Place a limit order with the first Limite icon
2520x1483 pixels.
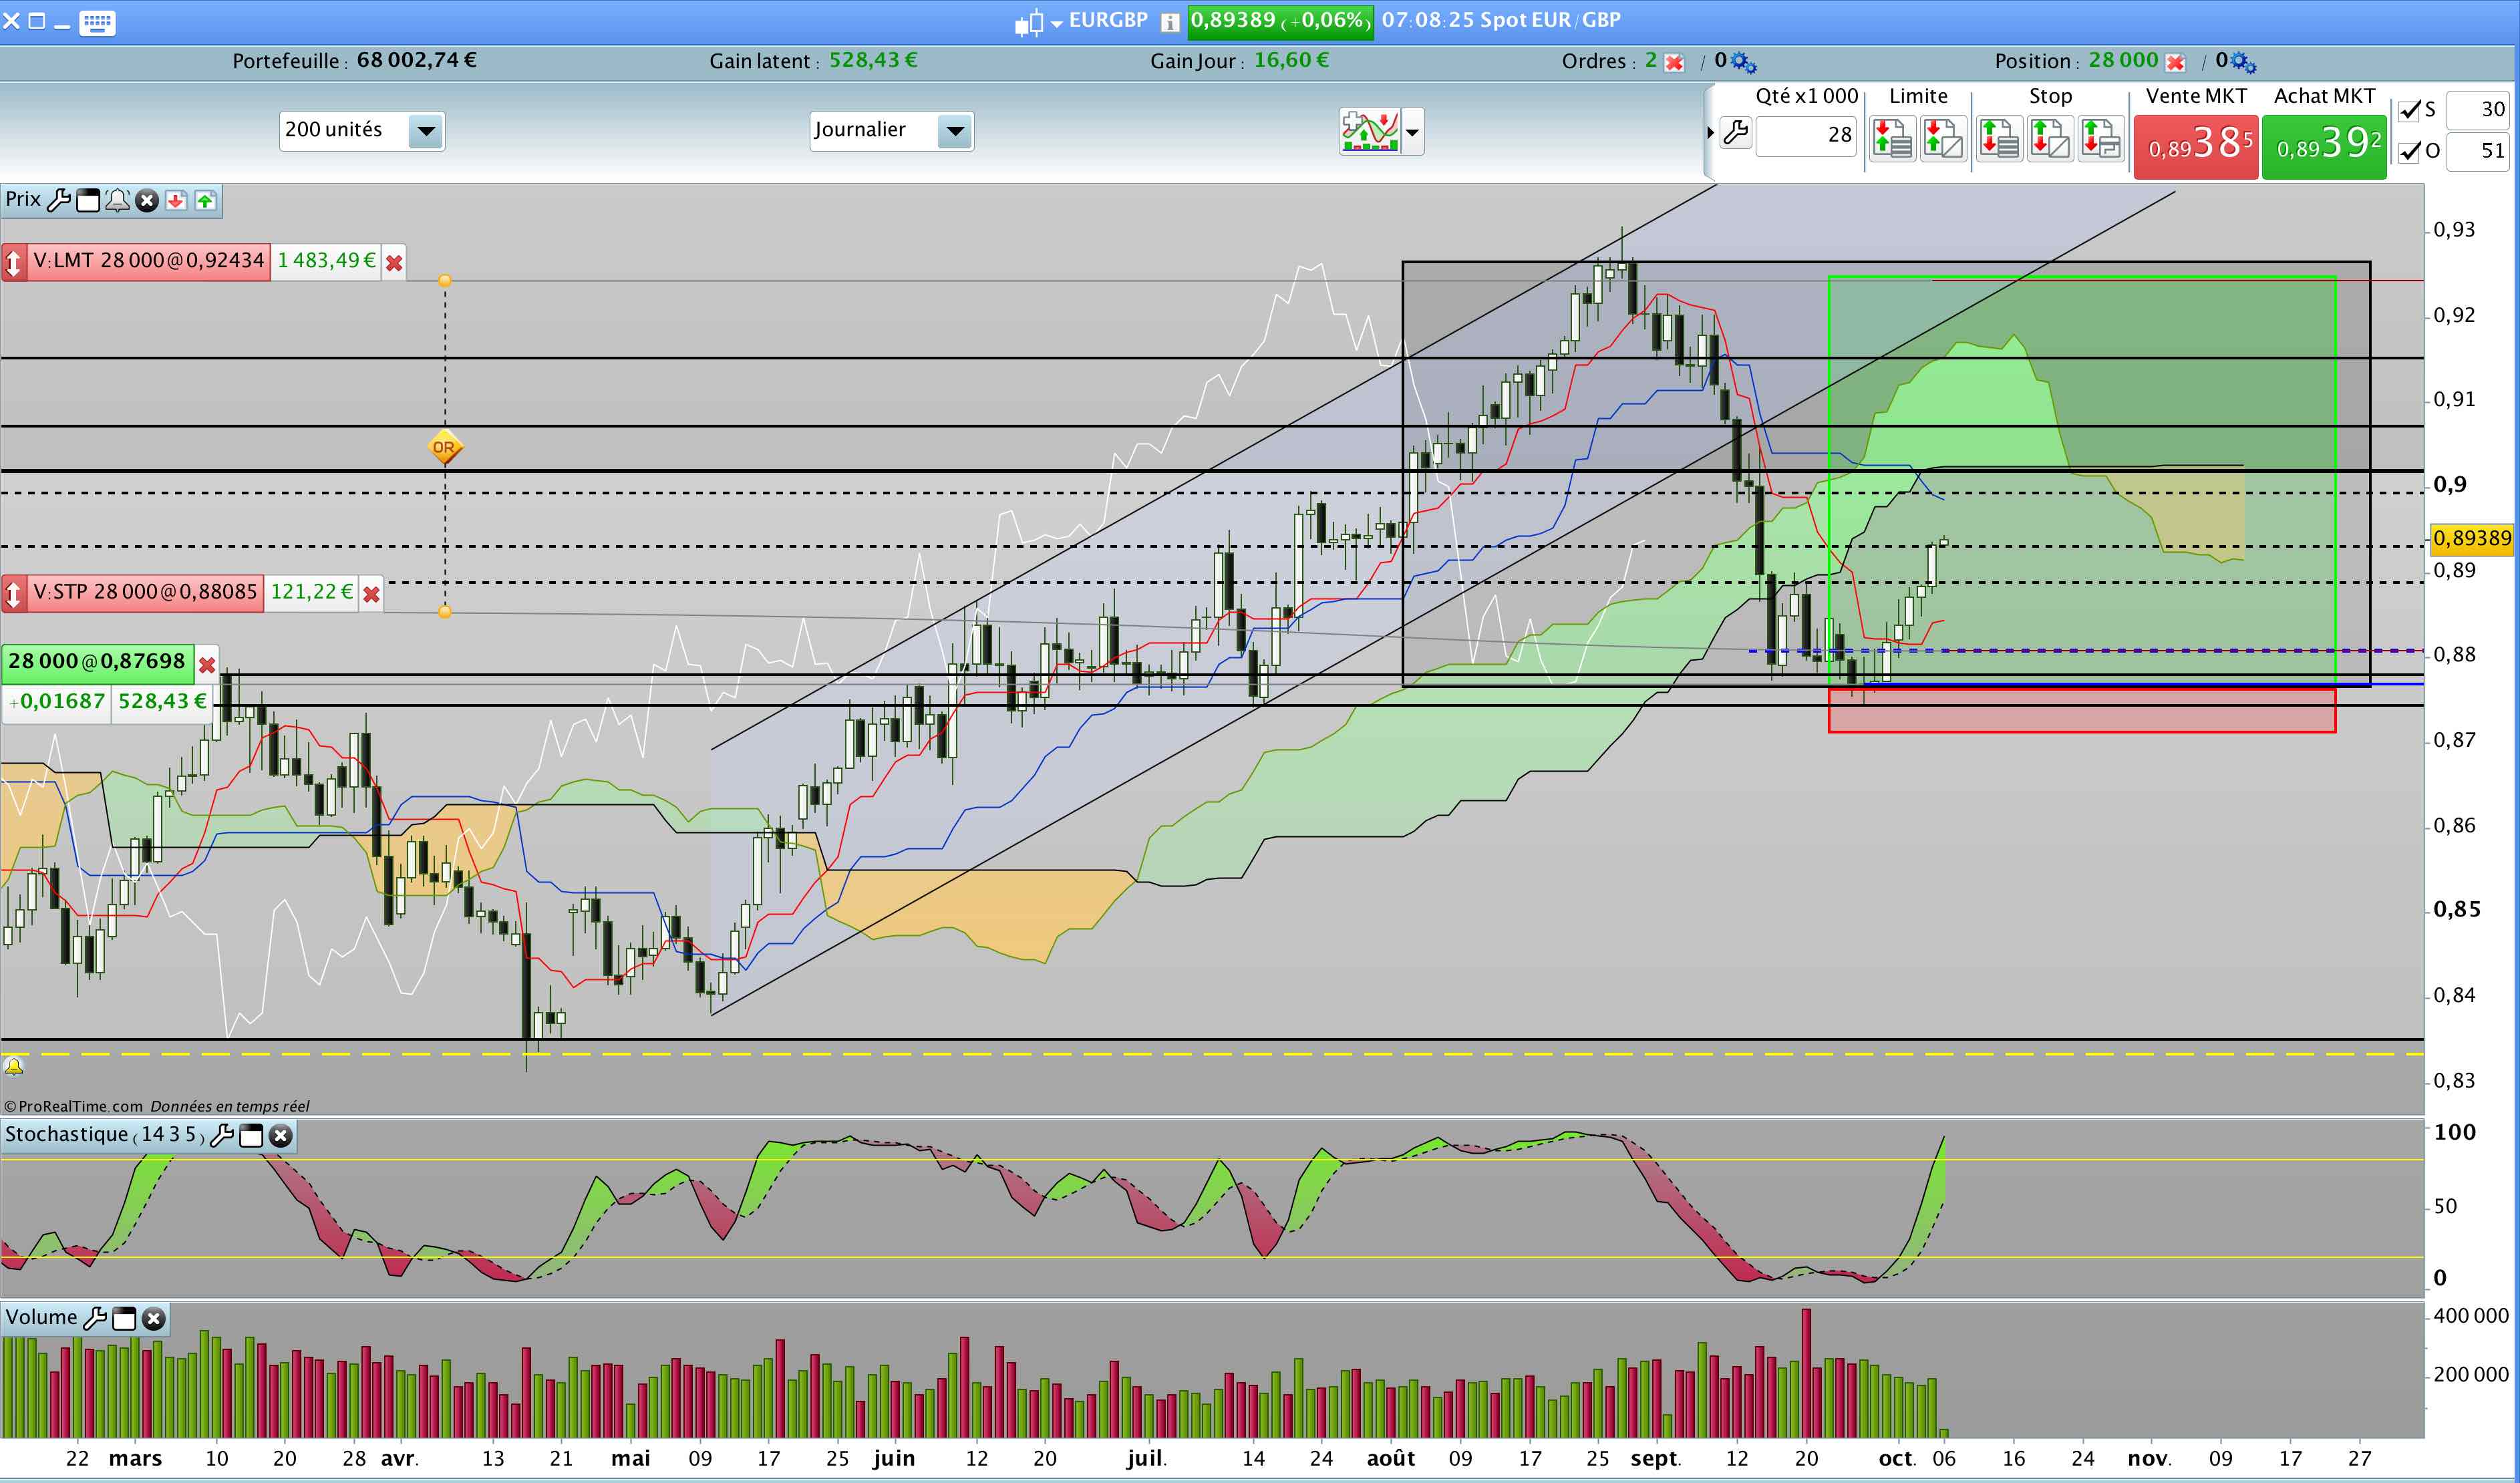coord(1891,138)
